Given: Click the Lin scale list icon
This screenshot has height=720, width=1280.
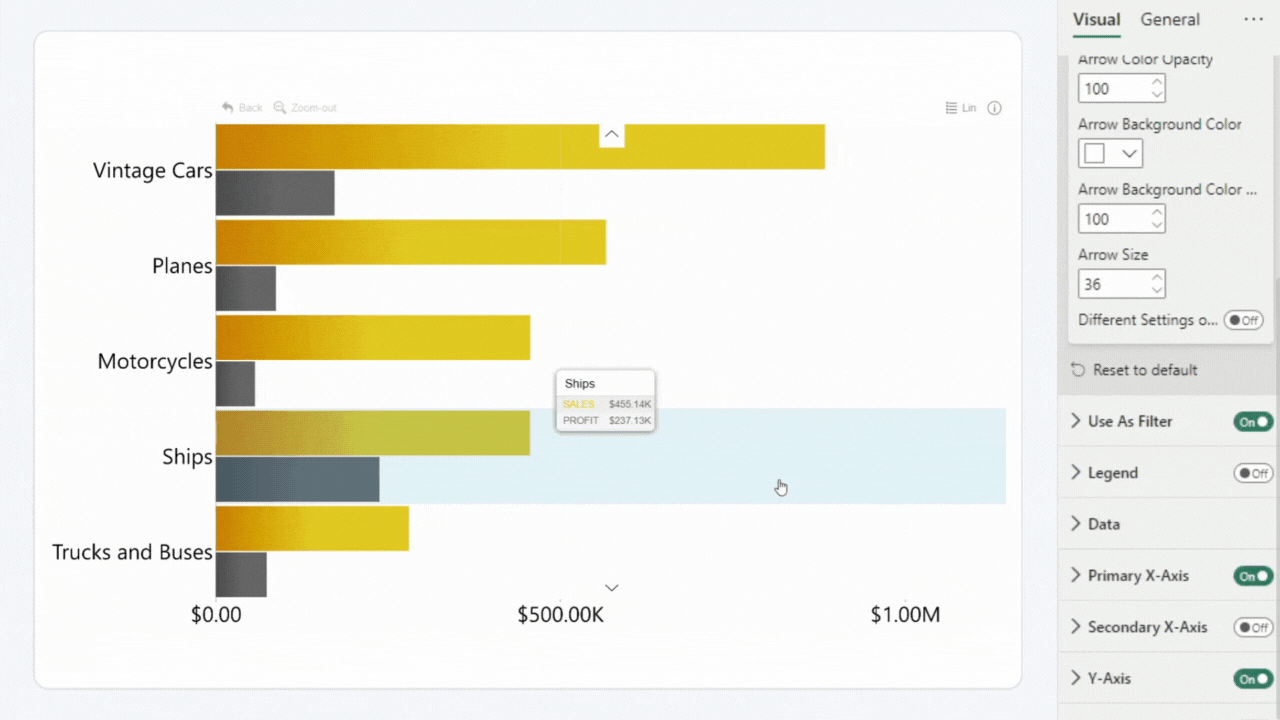Looking at the screenshot, I should (x=951, y=108).
